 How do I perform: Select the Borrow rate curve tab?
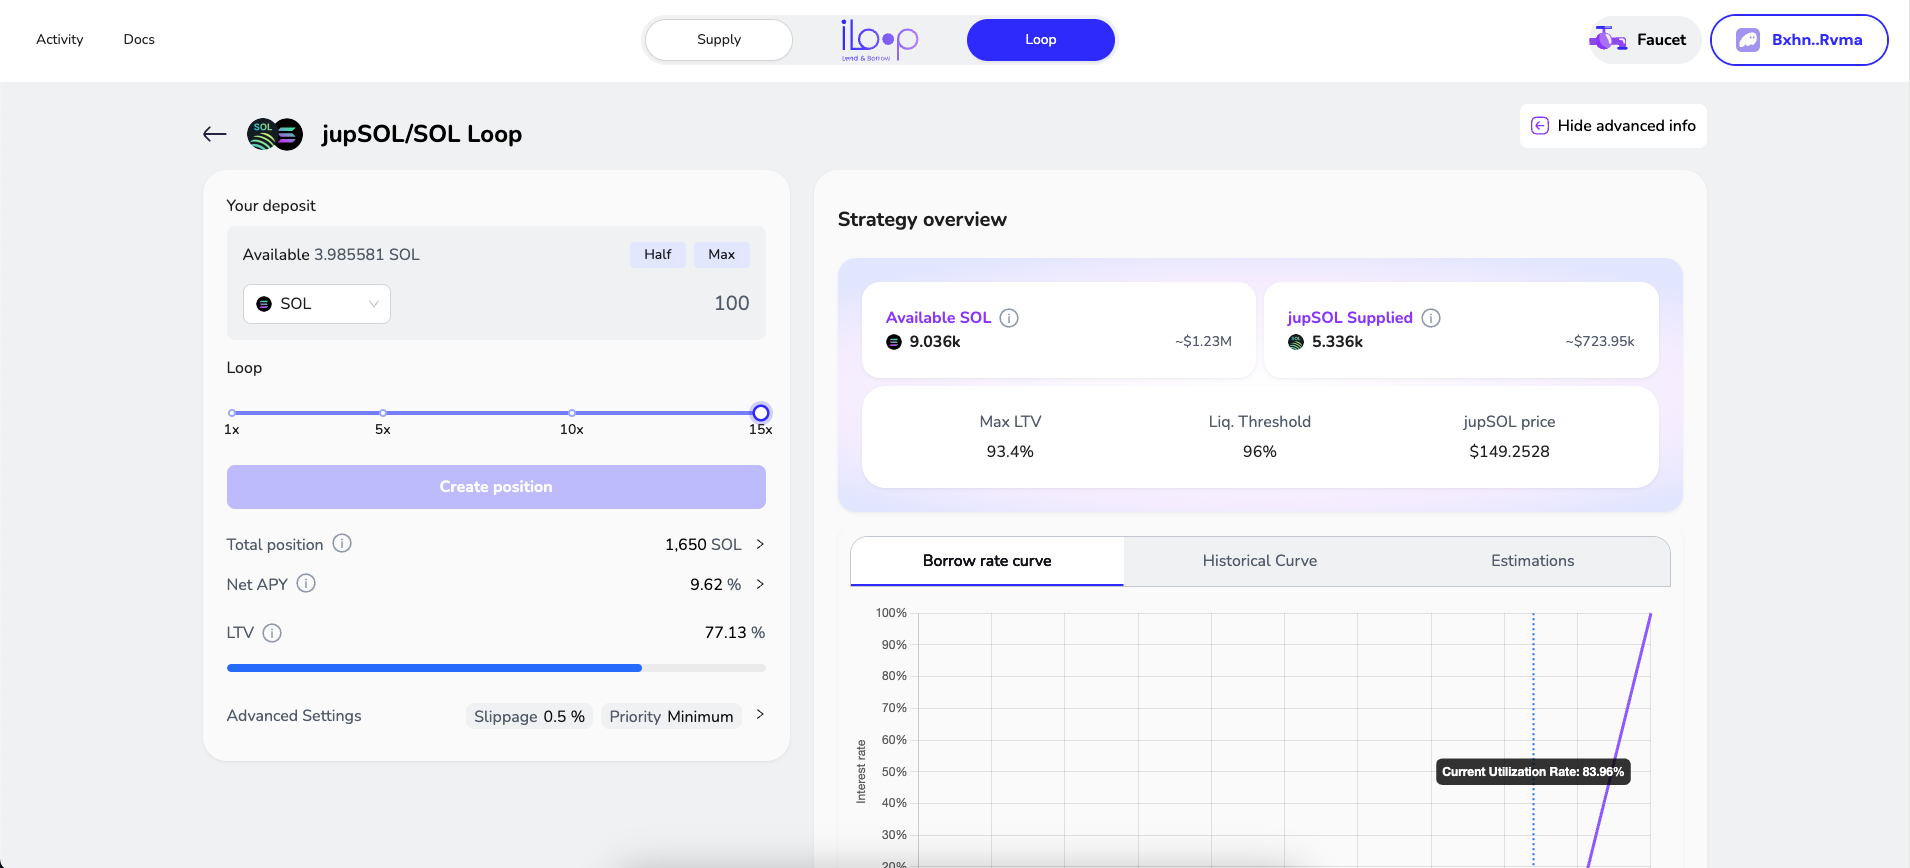pyautogui.click(x=987, y=561)
